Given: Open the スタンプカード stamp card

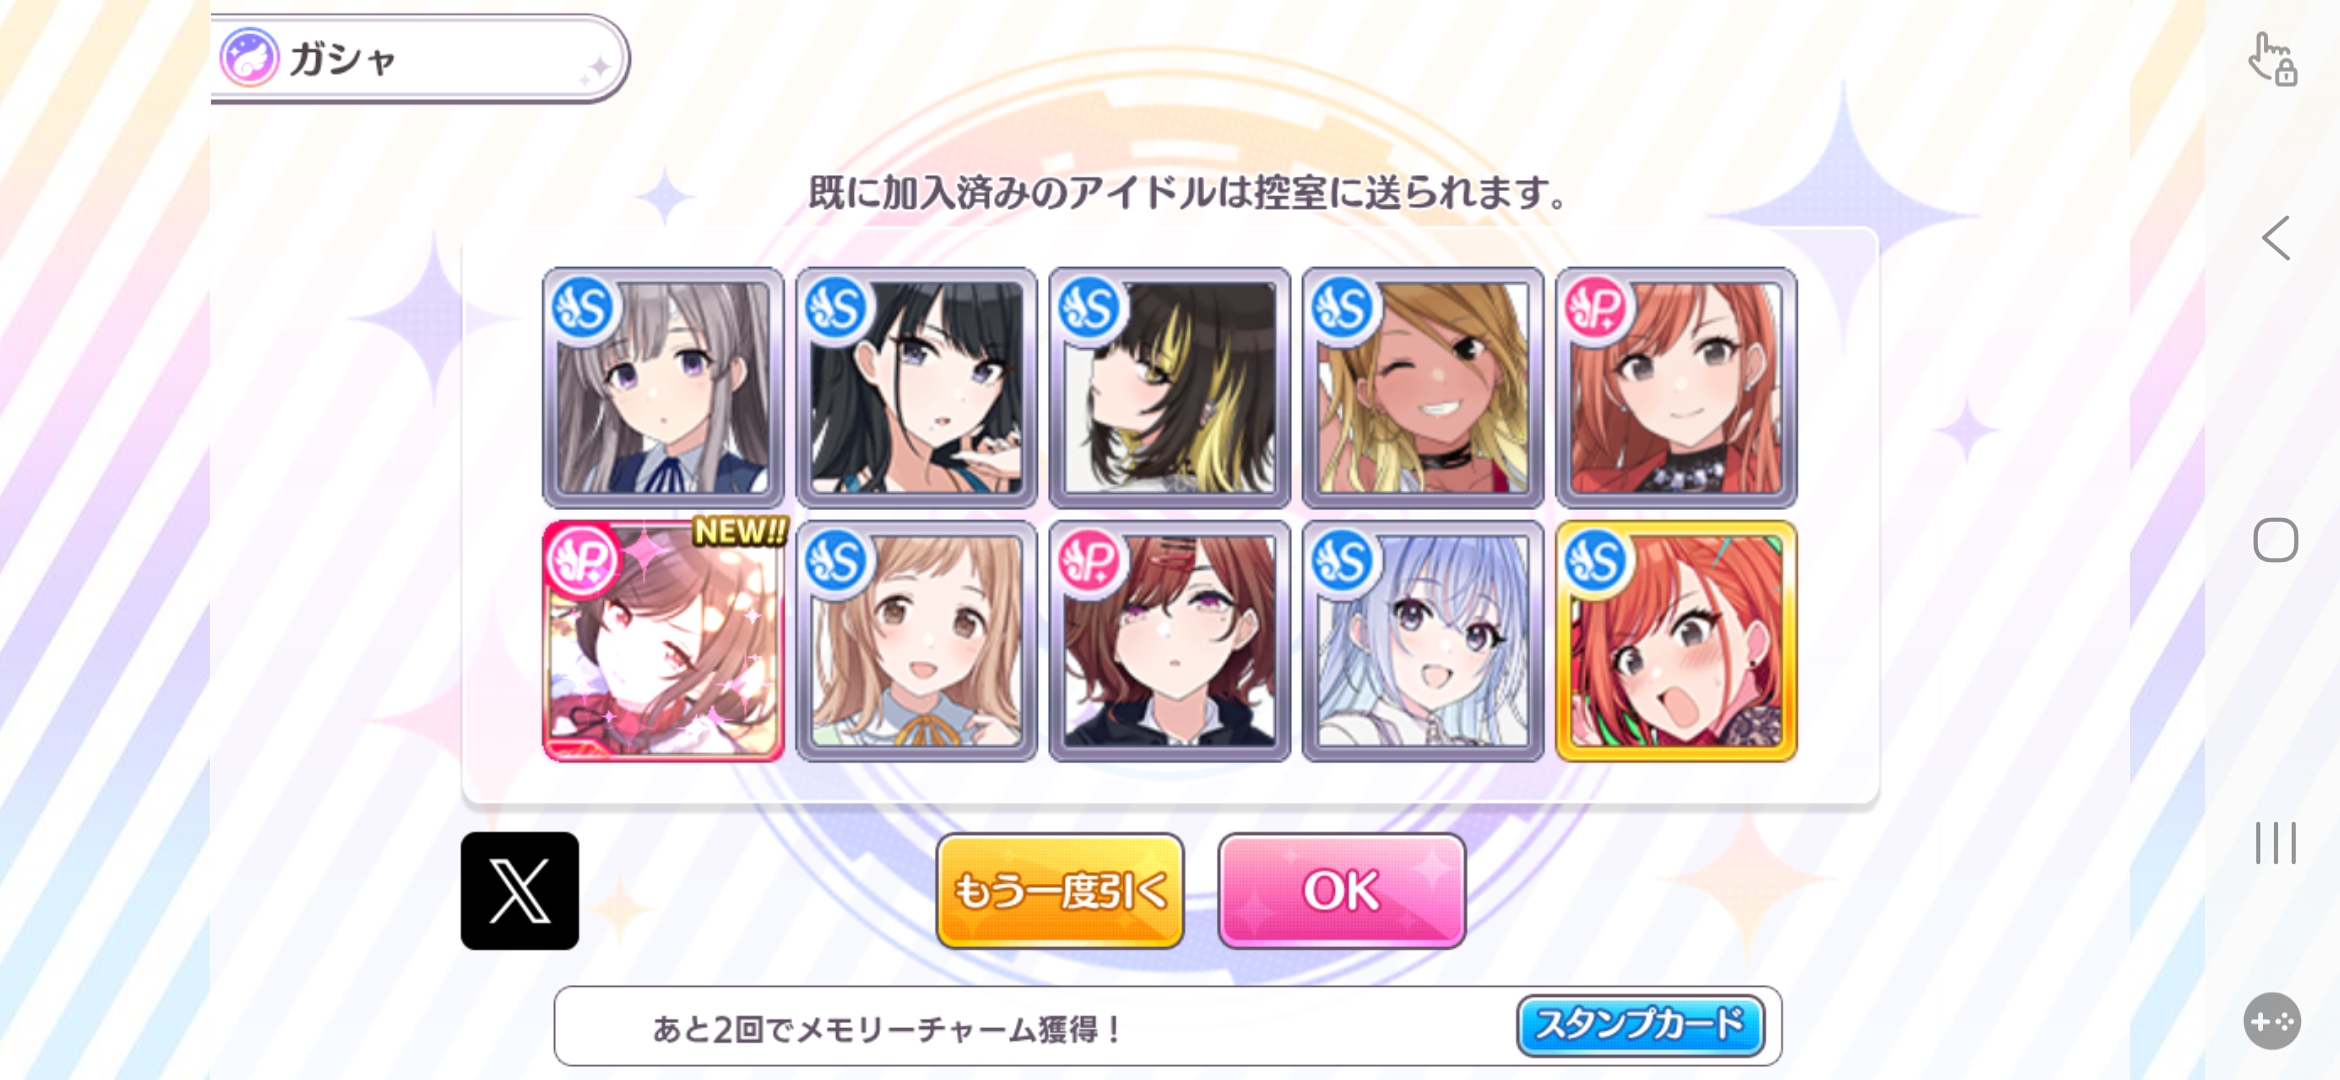Looking at the screenshot, I should tap(1640, 1025).
